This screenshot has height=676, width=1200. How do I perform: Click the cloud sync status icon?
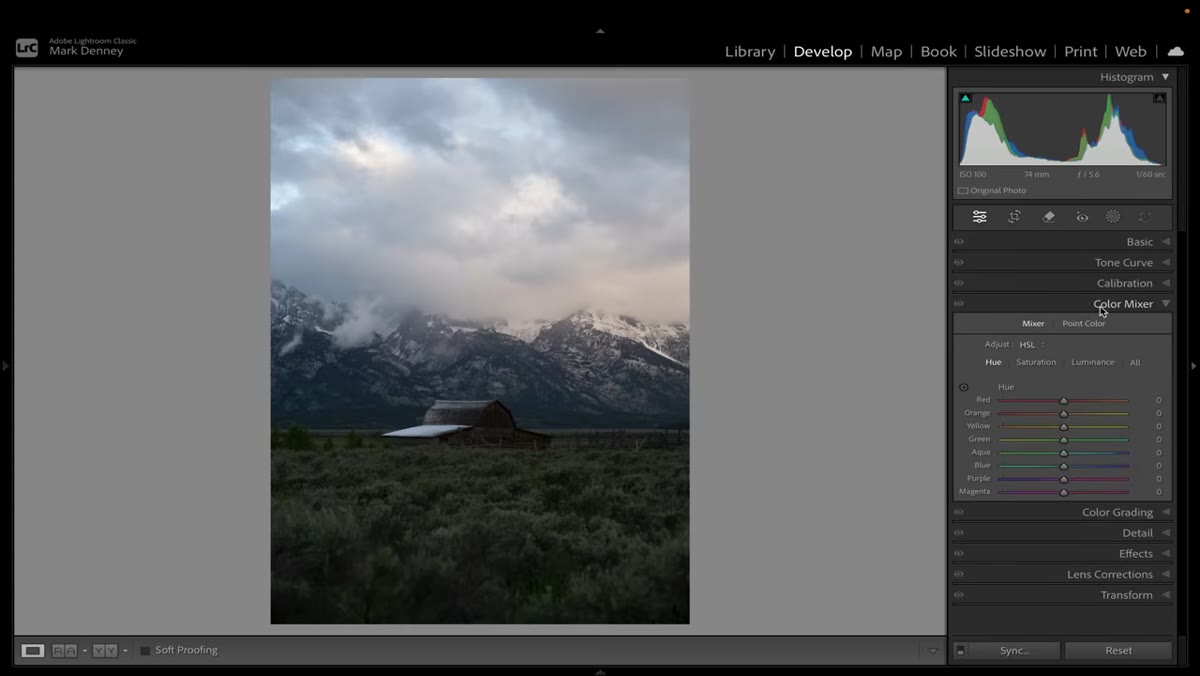(x=1175, y=51)
